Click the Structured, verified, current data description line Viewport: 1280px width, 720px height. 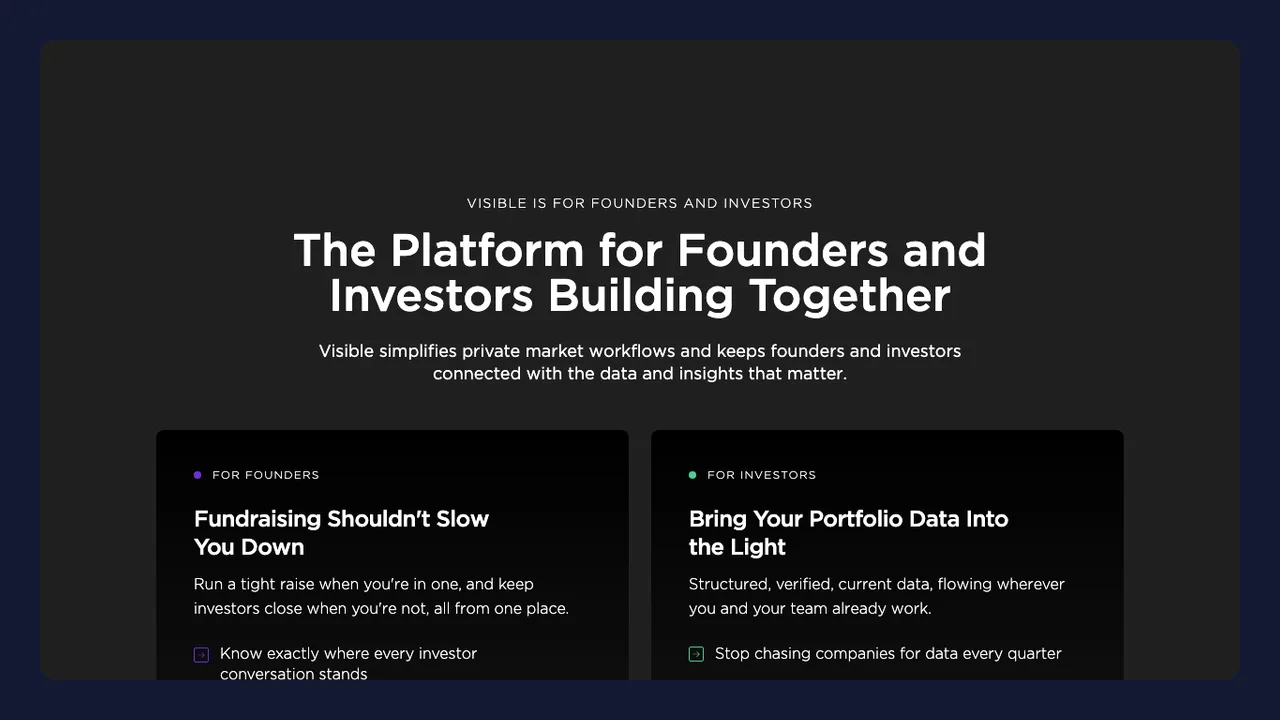coord(877,584)
